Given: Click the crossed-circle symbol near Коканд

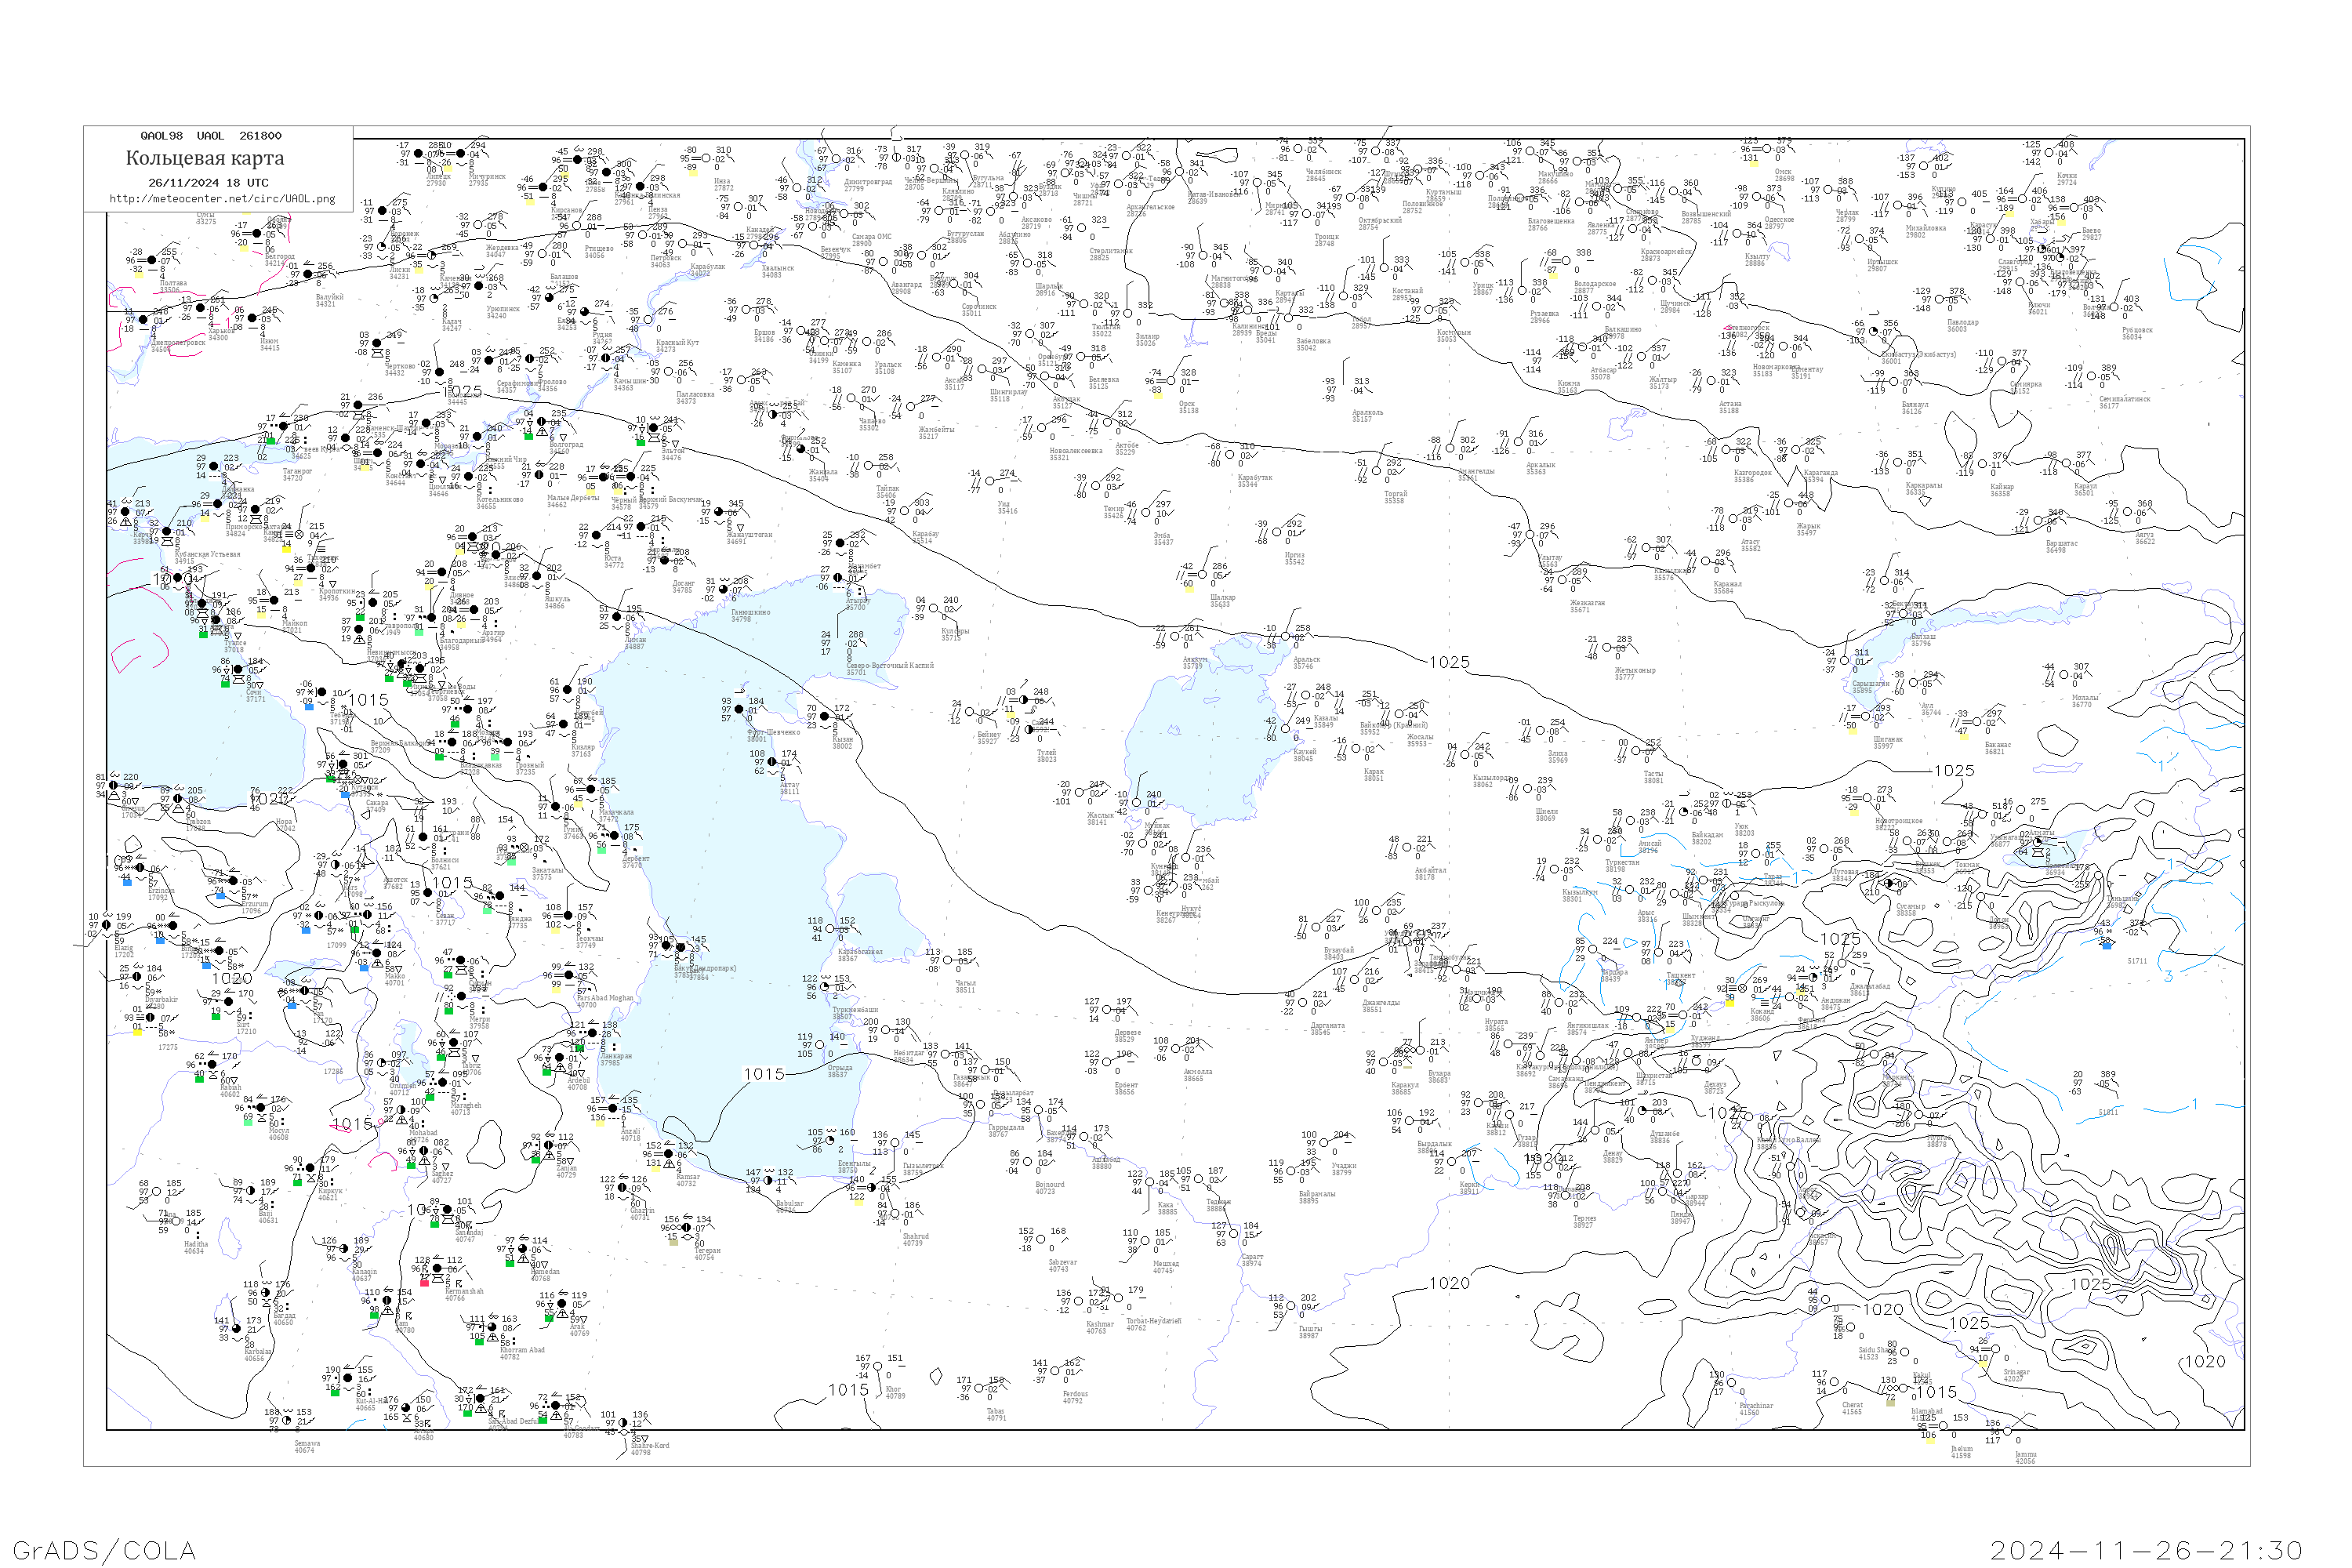Looking at the screenshot, I should 1742,988.
